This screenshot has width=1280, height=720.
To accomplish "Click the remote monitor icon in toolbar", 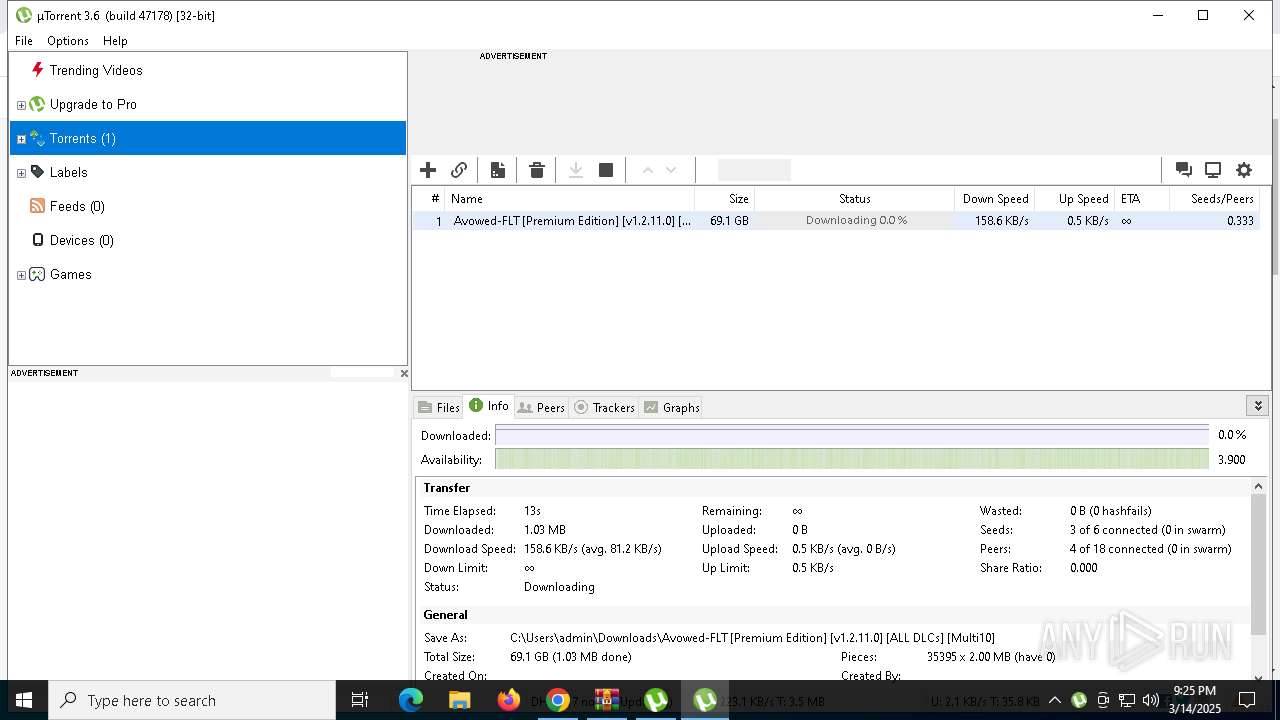I will (x=1213, y=170).
